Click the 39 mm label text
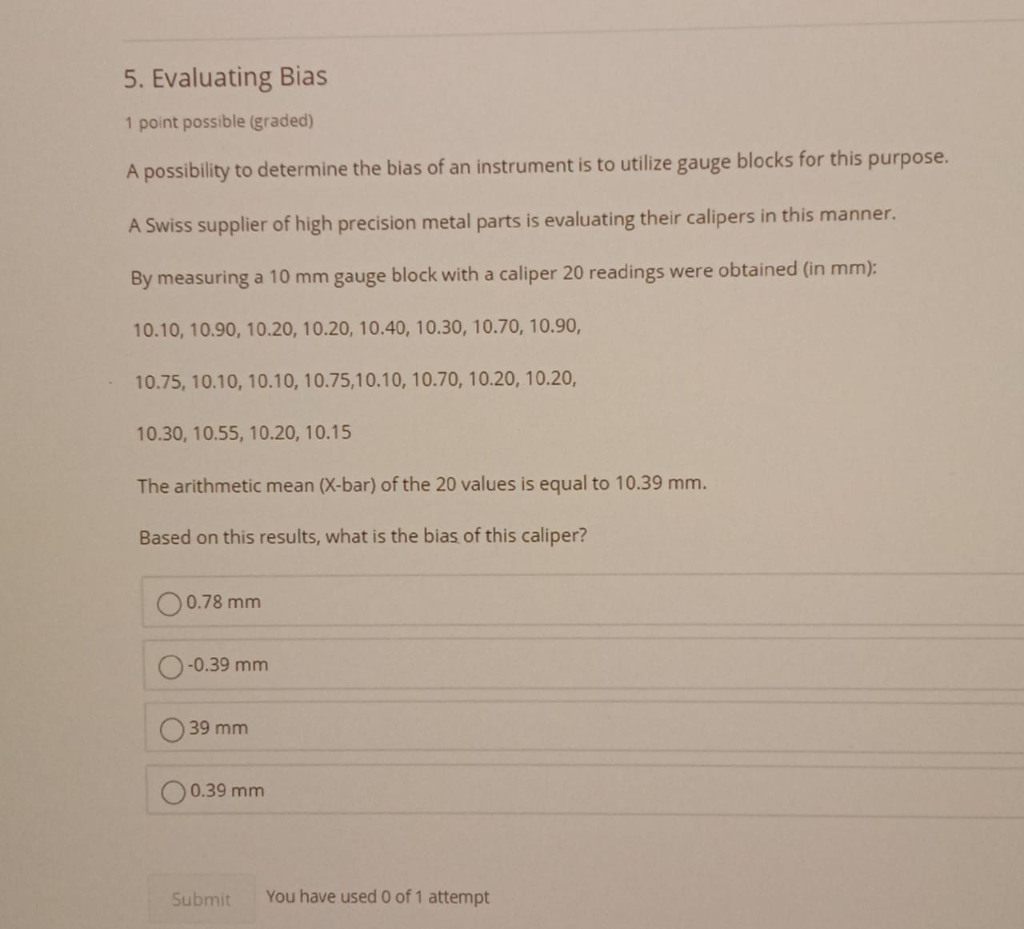The width and height of the screenshot is (1024, 929). pyautogui.click(x=219, y=728)
